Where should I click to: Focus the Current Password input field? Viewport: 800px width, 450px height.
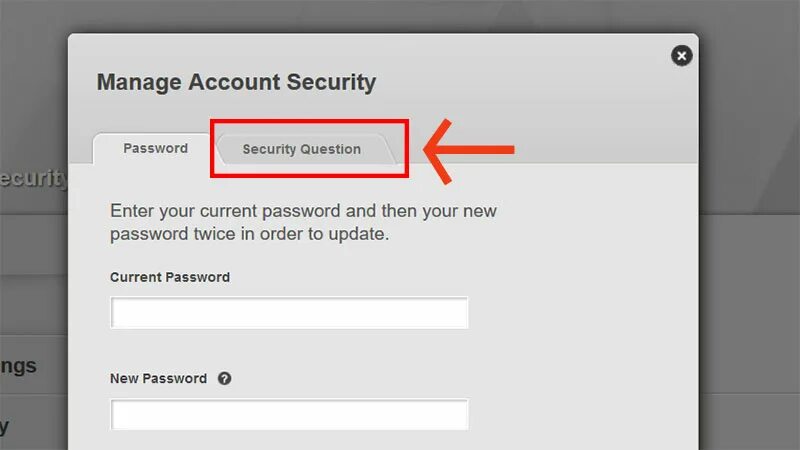pos(289,313)
